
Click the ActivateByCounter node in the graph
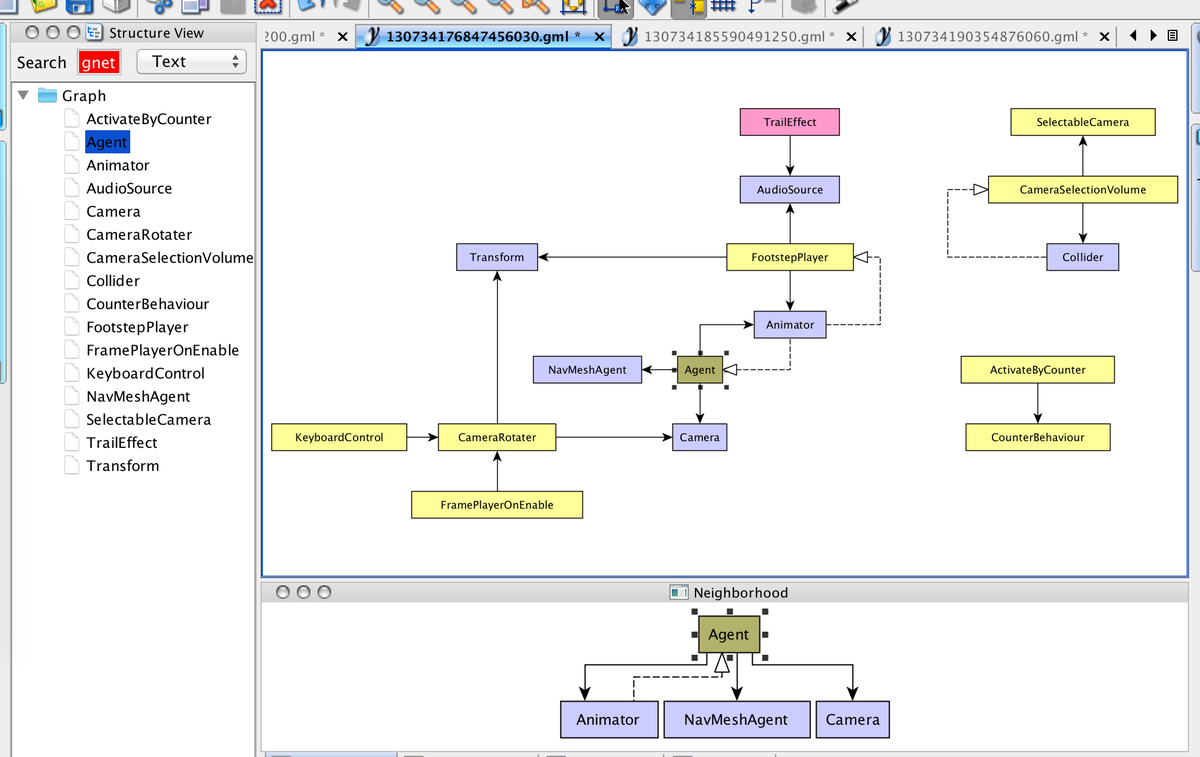(x=1038, y=370)
